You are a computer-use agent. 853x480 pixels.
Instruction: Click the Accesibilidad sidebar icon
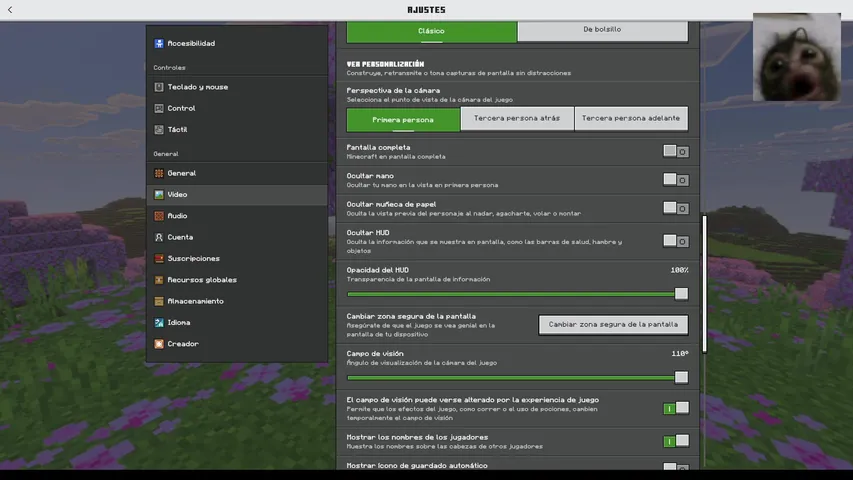pyautogui.click(x=159, y=44)
